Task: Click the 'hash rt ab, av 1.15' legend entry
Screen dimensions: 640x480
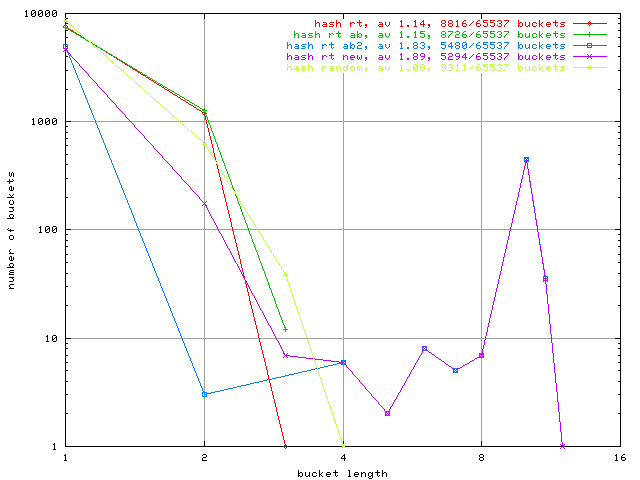Action: click(429, 35)
